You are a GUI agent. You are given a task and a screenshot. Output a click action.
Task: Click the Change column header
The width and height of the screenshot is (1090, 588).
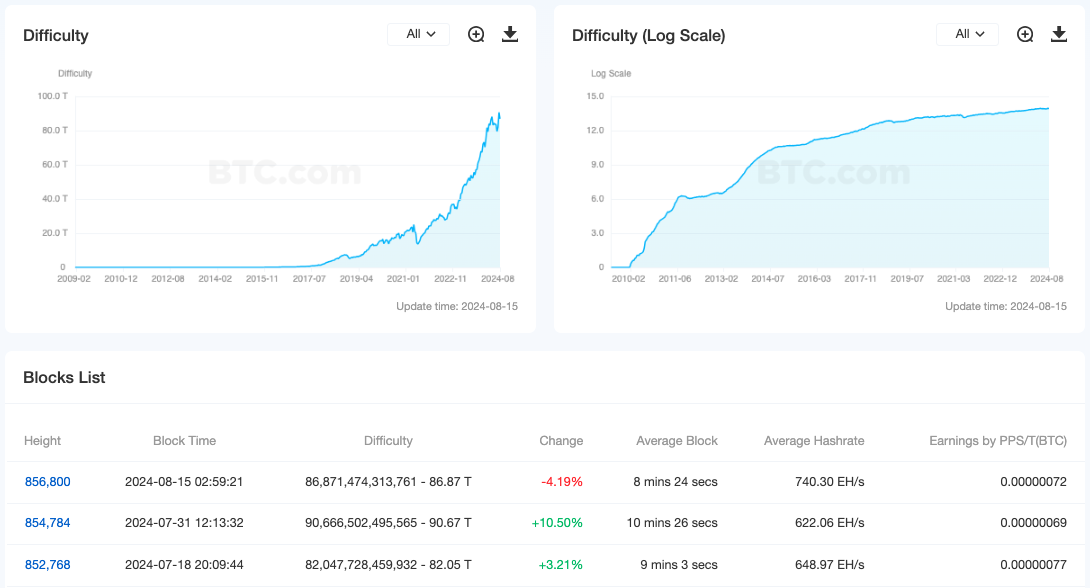(x=561, y=441)
